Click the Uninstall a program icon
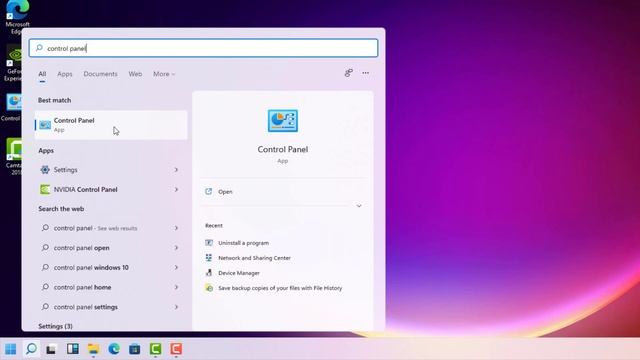This screenshot has width=640, height=360. click(x=209, y=243)
